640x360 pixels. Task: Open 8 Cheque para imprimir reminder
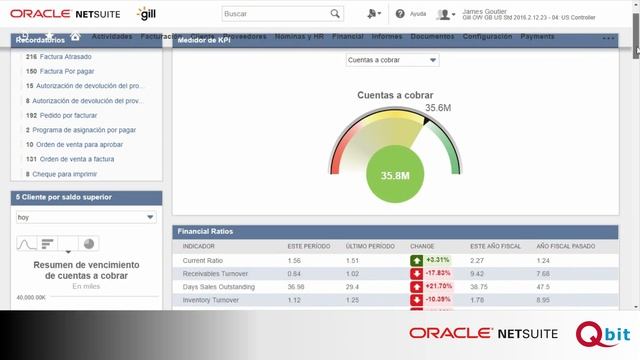point(61,174)
